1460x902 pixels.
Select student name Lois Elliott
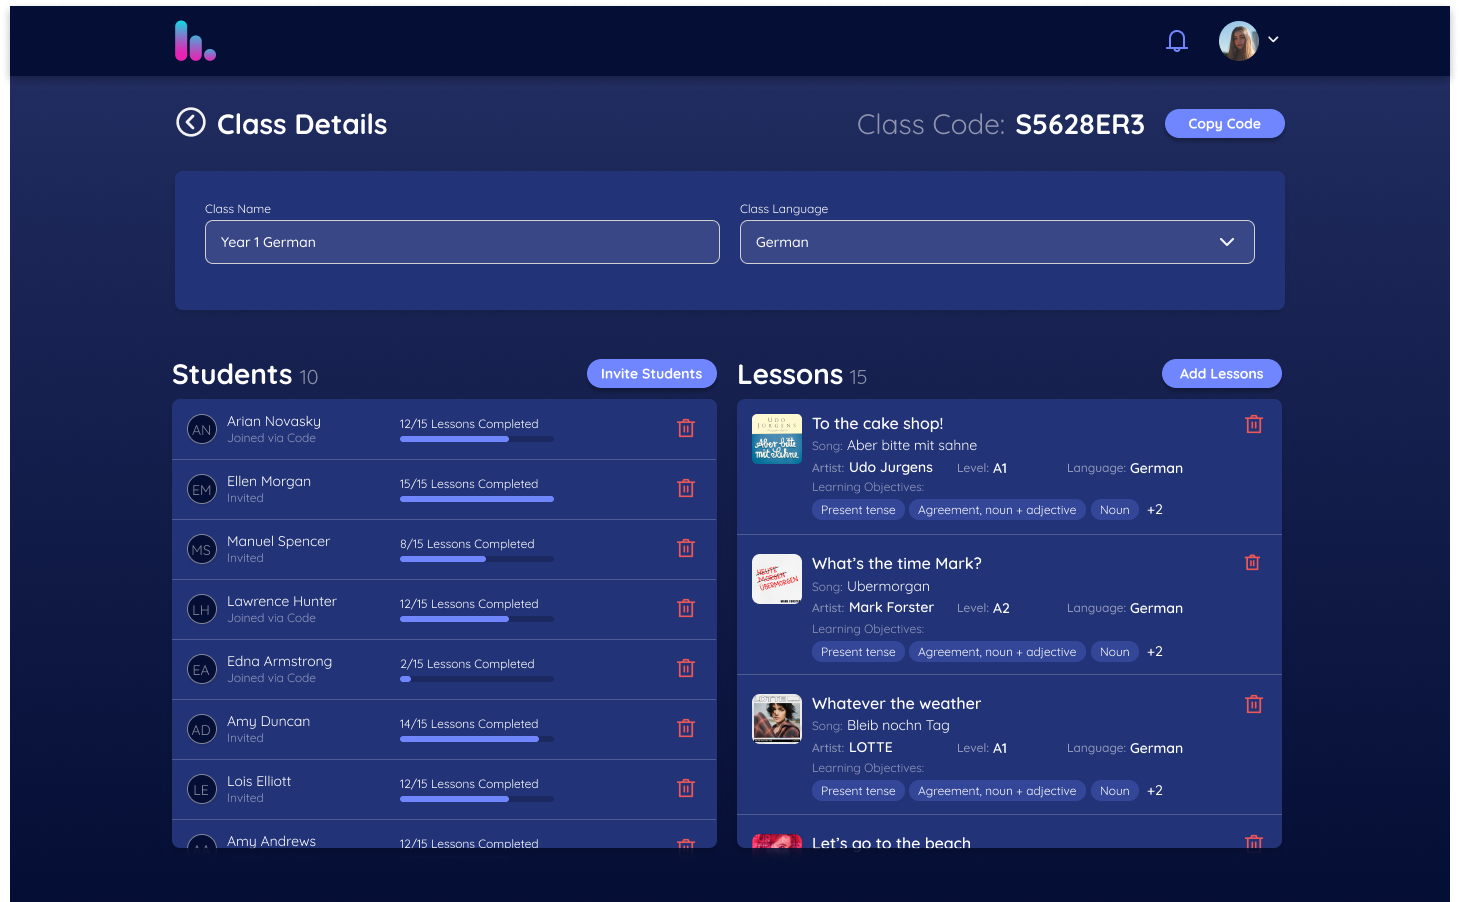click(259, 782)
